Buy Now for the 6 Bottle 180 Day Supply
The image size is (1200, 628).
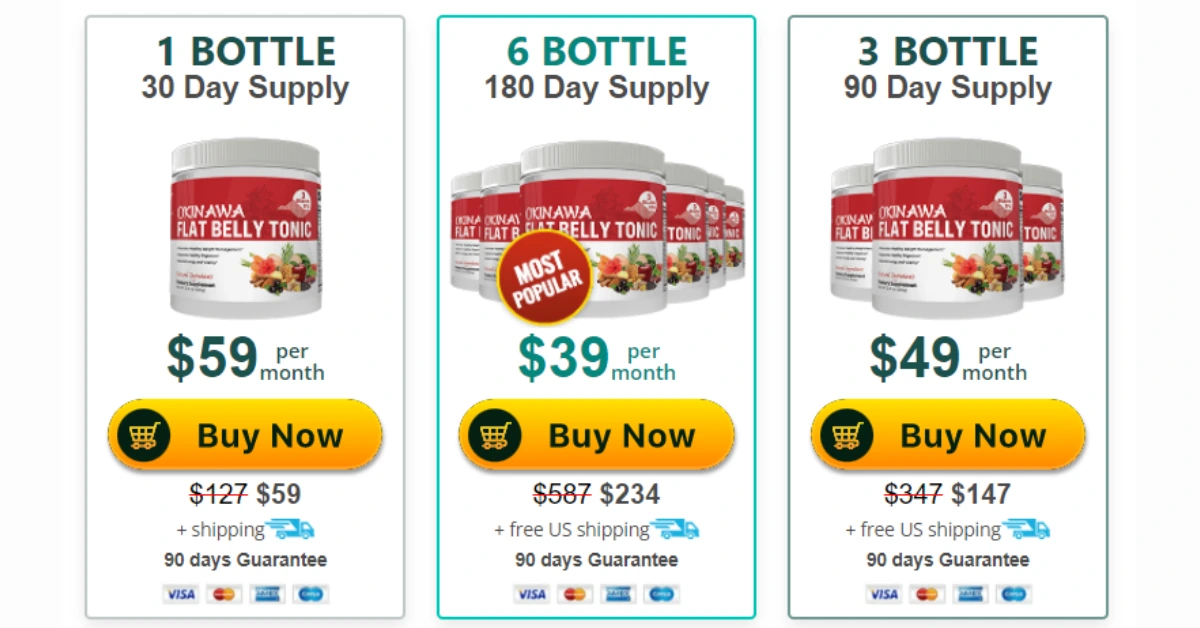click(x=597, y=436)
